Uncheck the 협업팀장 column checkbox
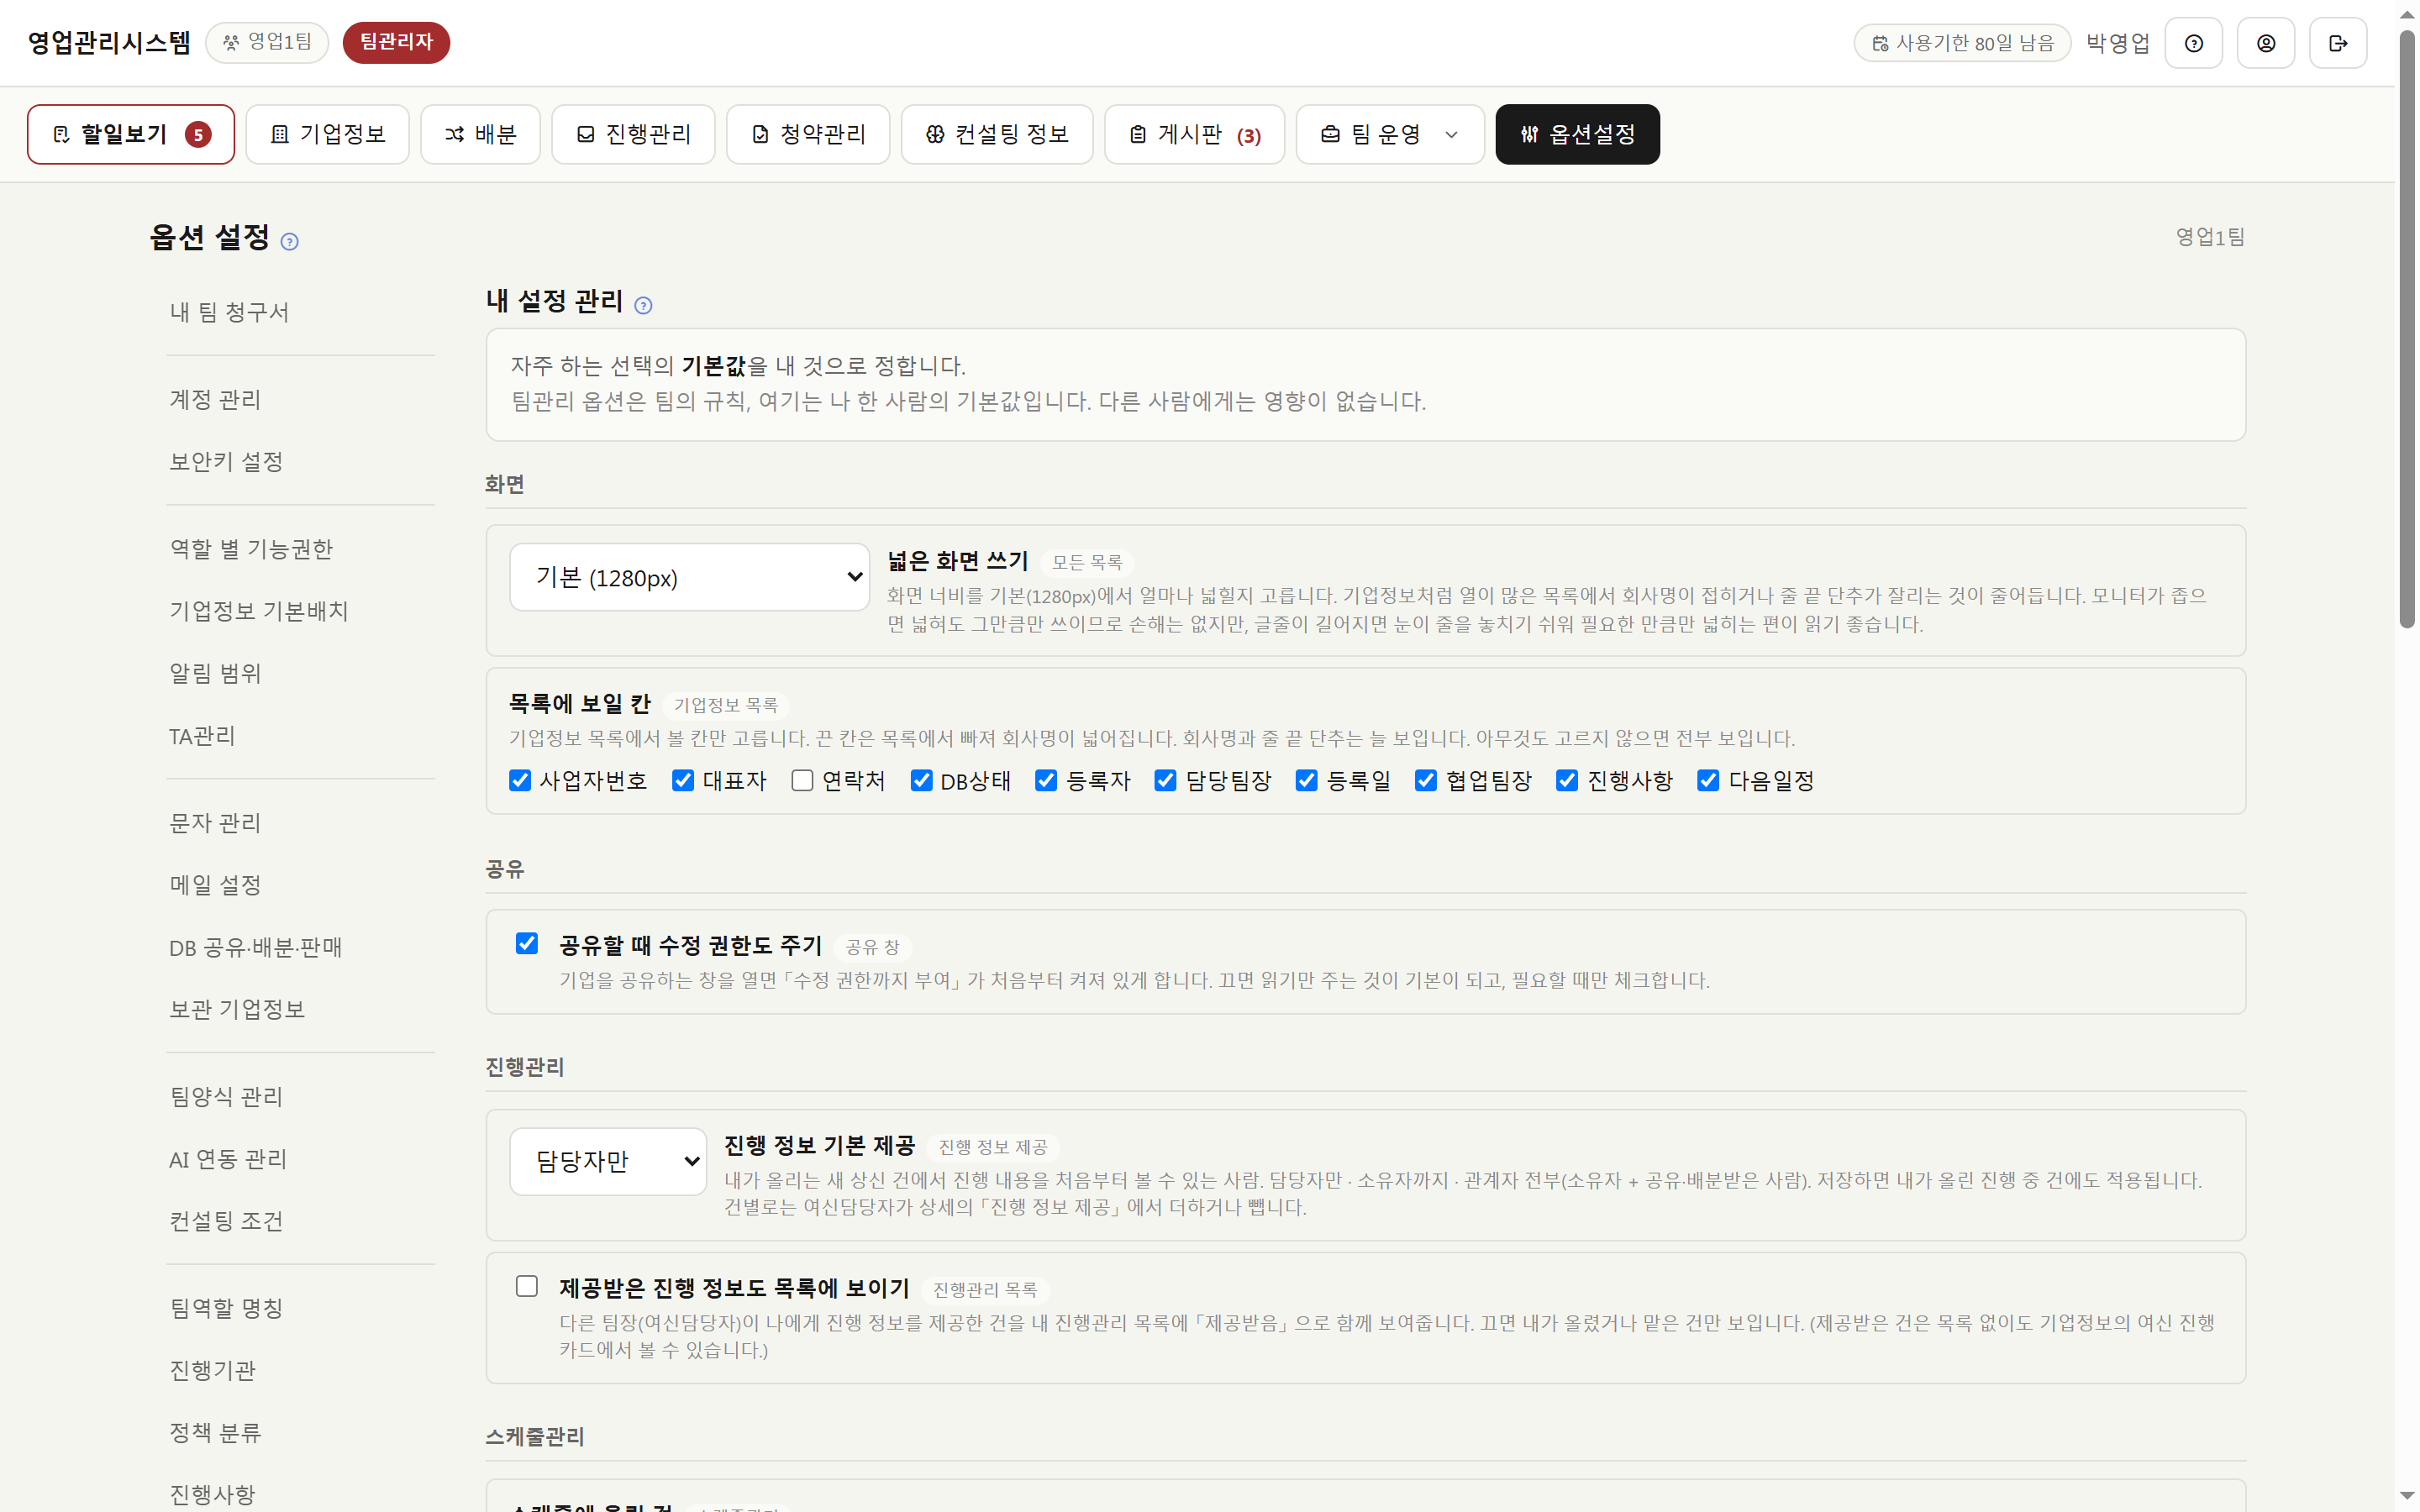The image size is (2420, 1512). coord(1426,780)
